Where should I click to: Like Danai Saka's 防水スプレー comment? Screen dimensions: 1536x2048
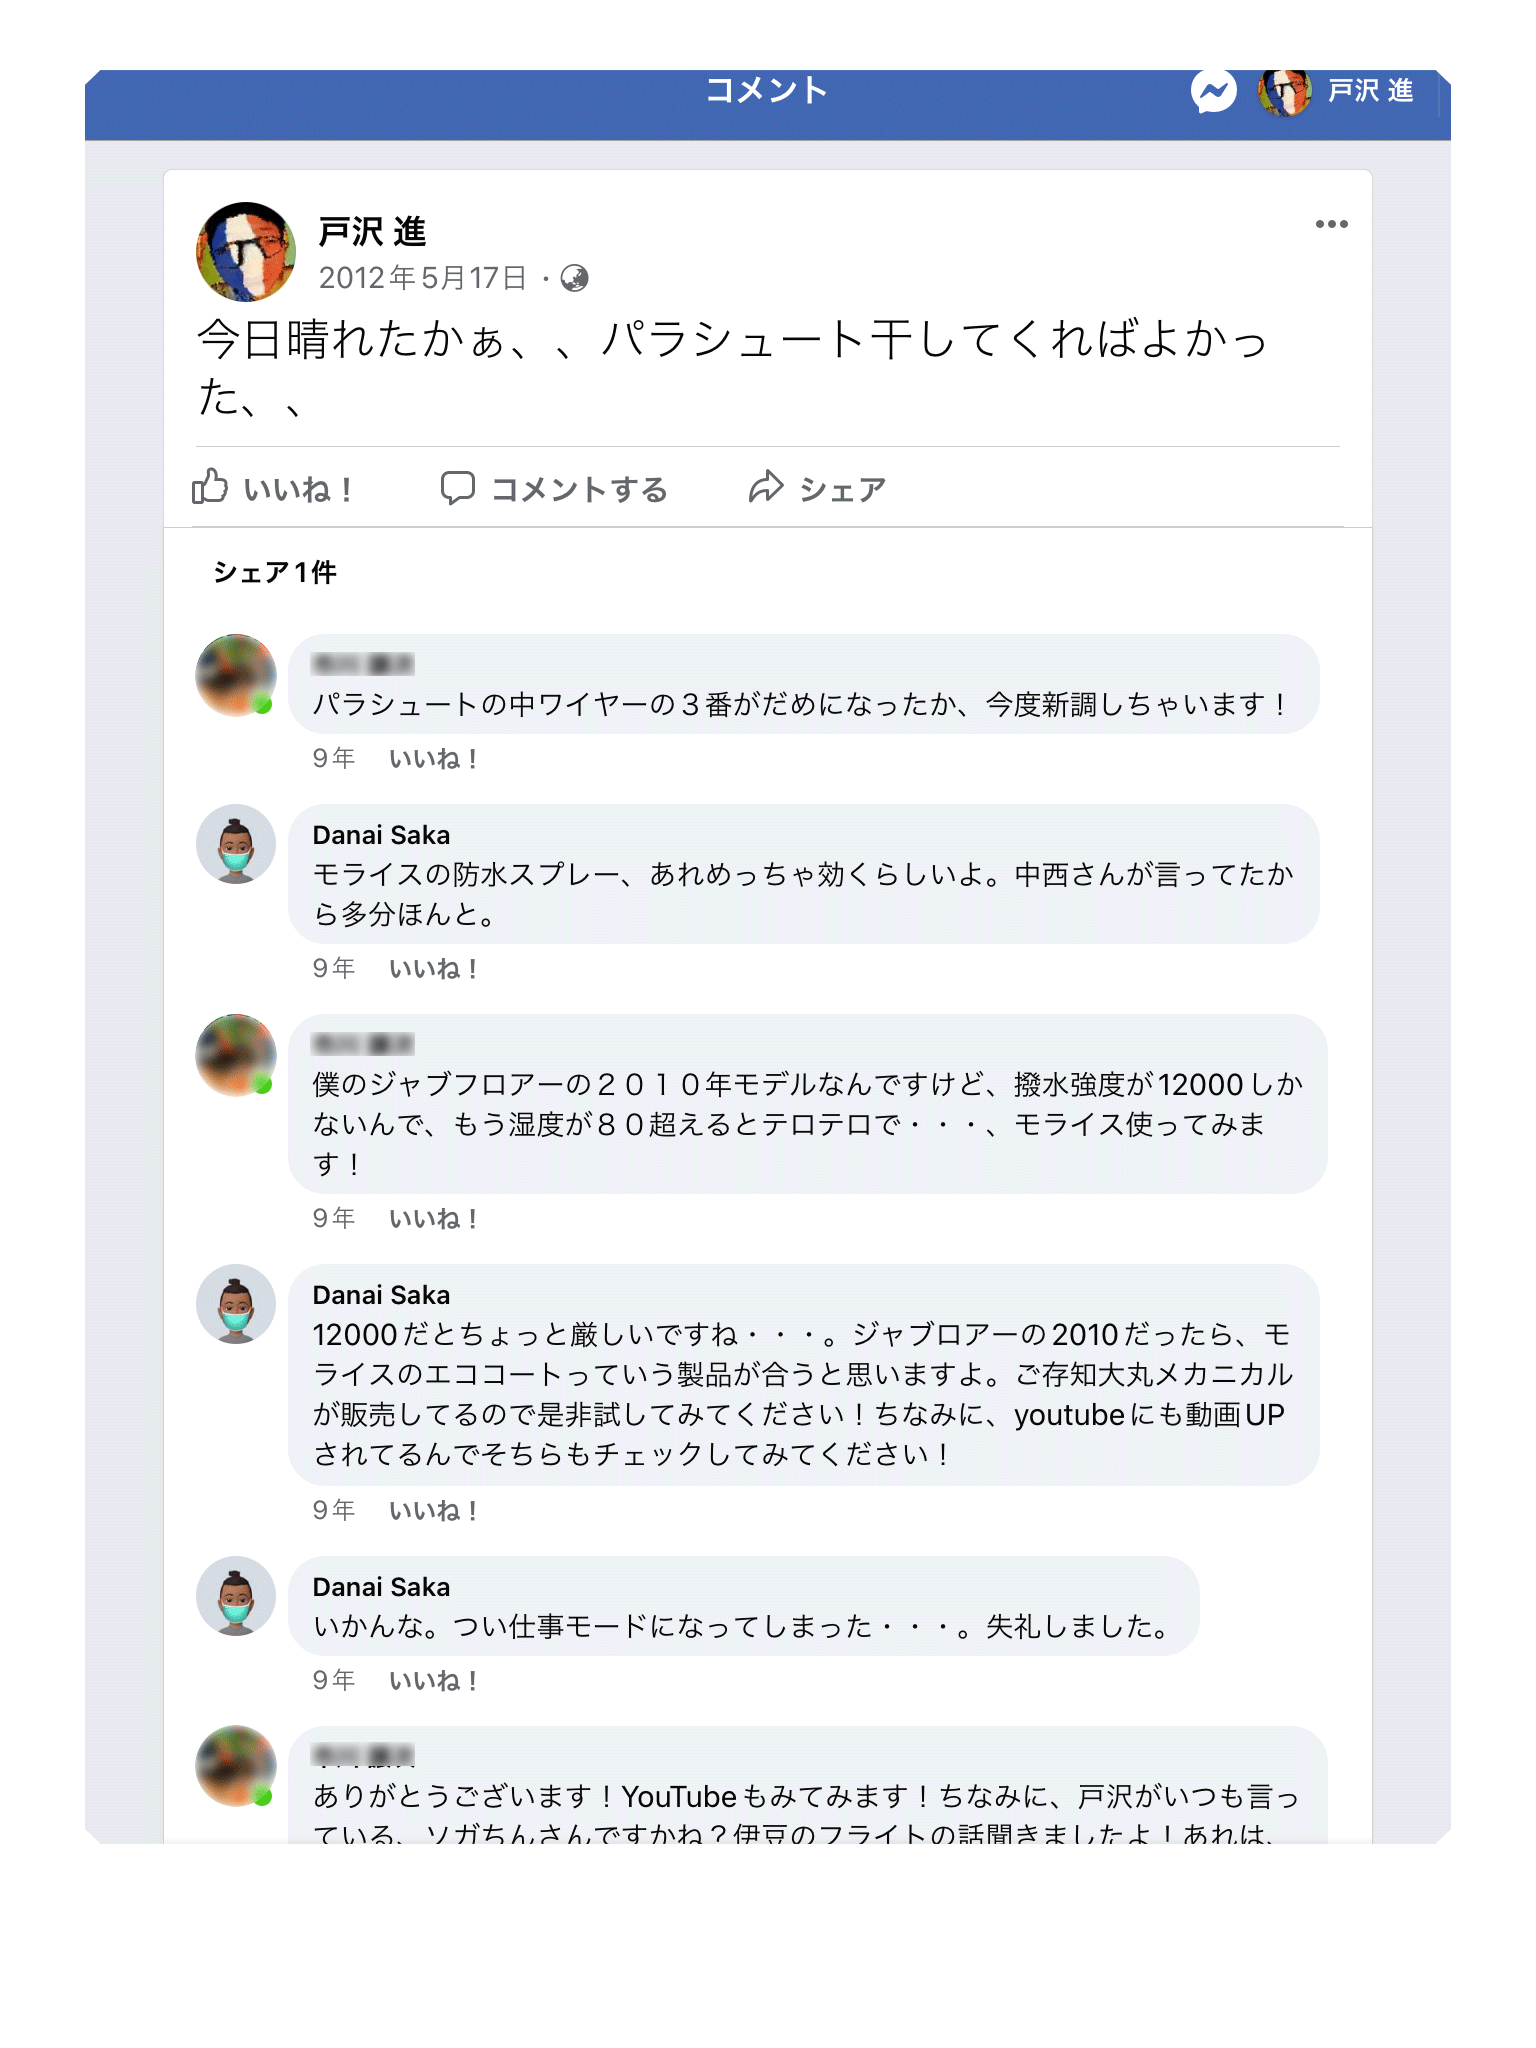[x=433, y=969]
